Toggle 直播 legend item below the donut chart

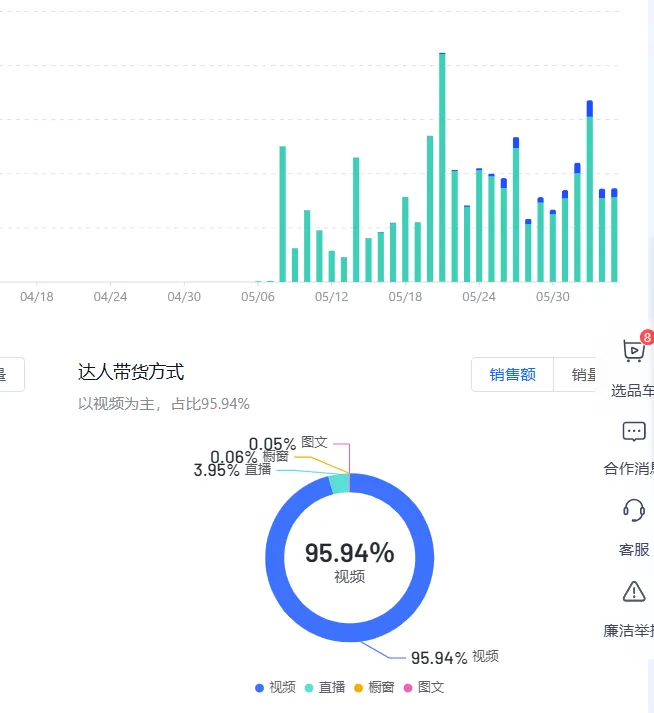click(x=325, y=687)
